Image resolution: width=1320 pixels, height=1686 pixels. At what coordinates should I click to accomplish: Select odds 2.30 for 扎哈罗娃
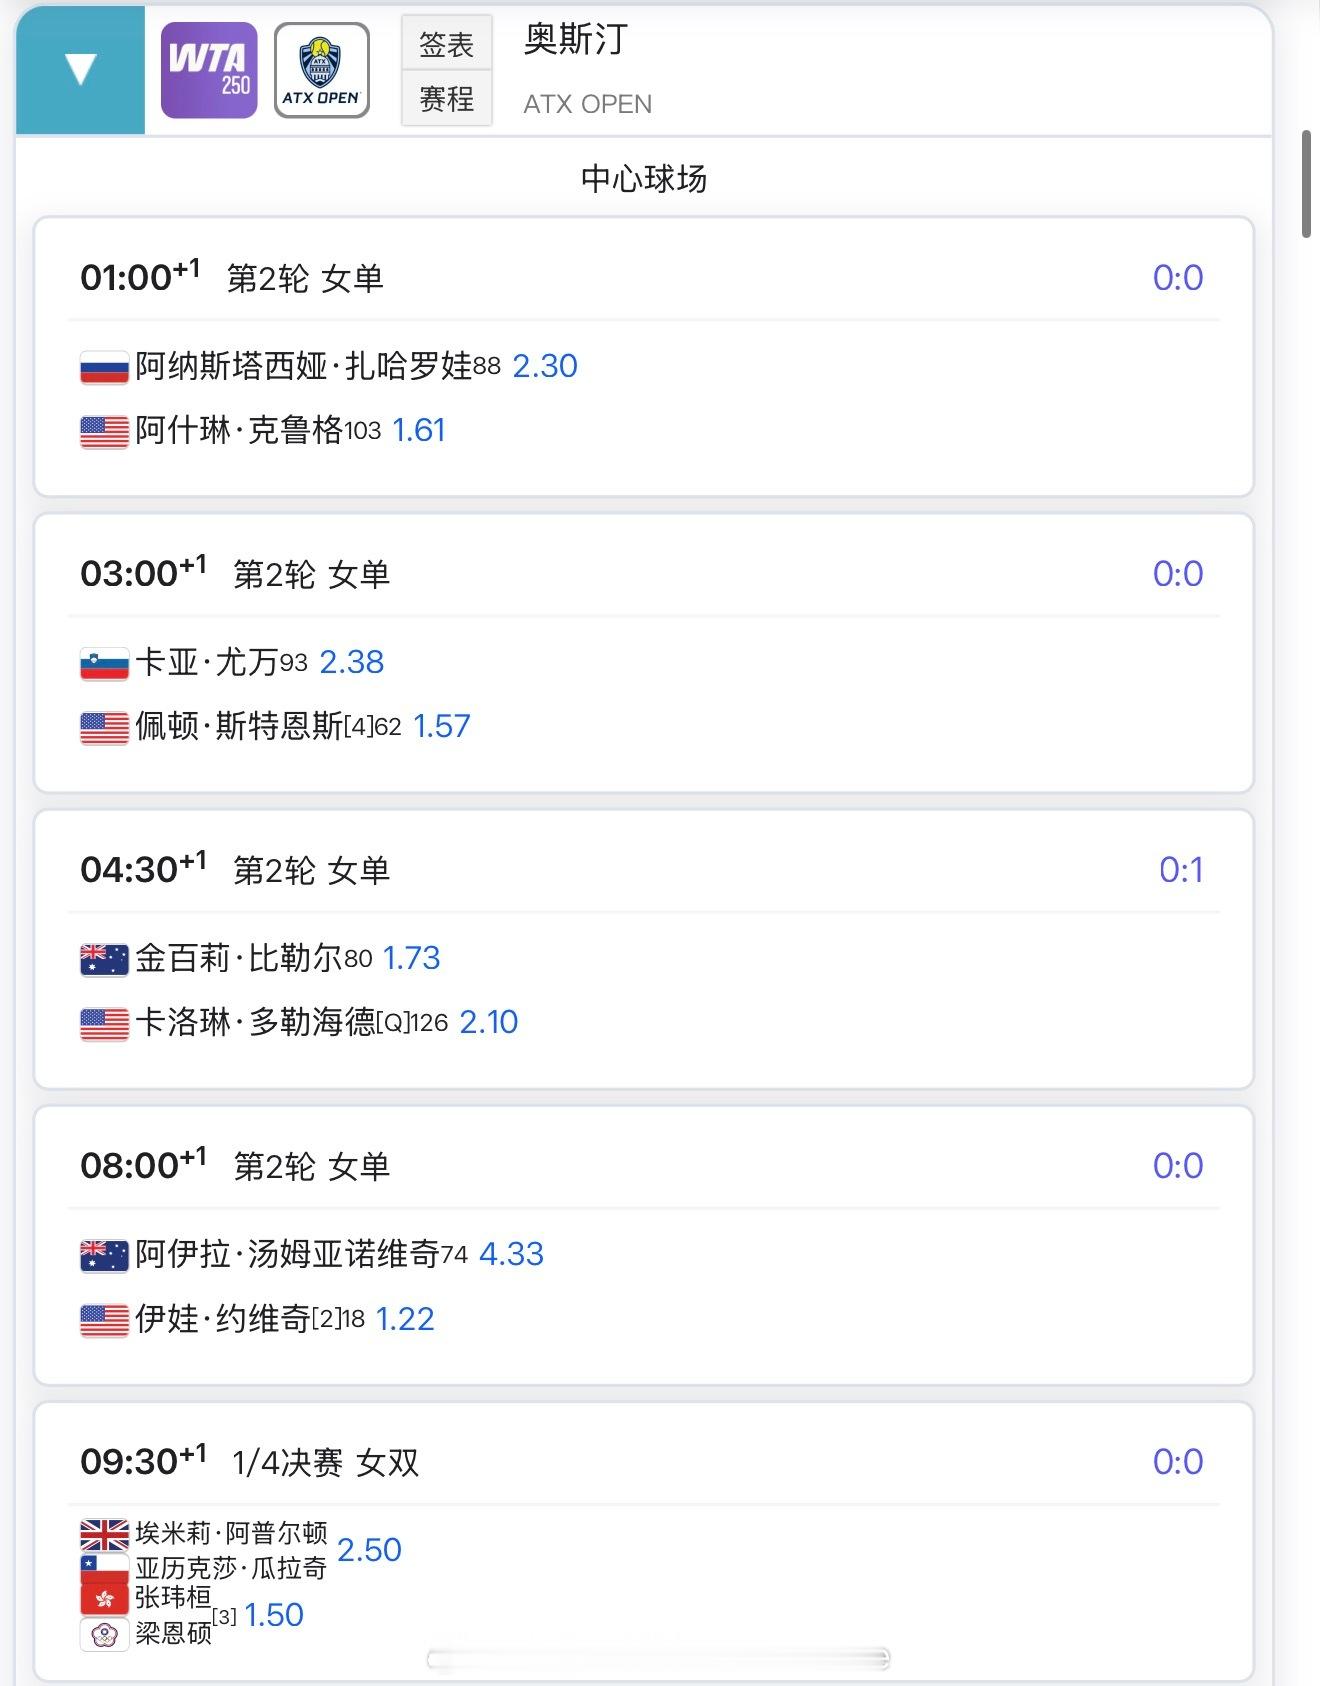point(545,366)
